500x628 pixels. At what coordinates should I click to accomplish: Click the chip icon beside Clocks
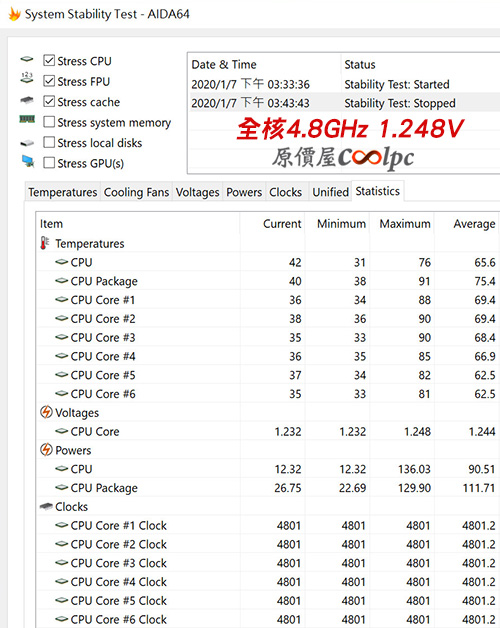point(46,507)
